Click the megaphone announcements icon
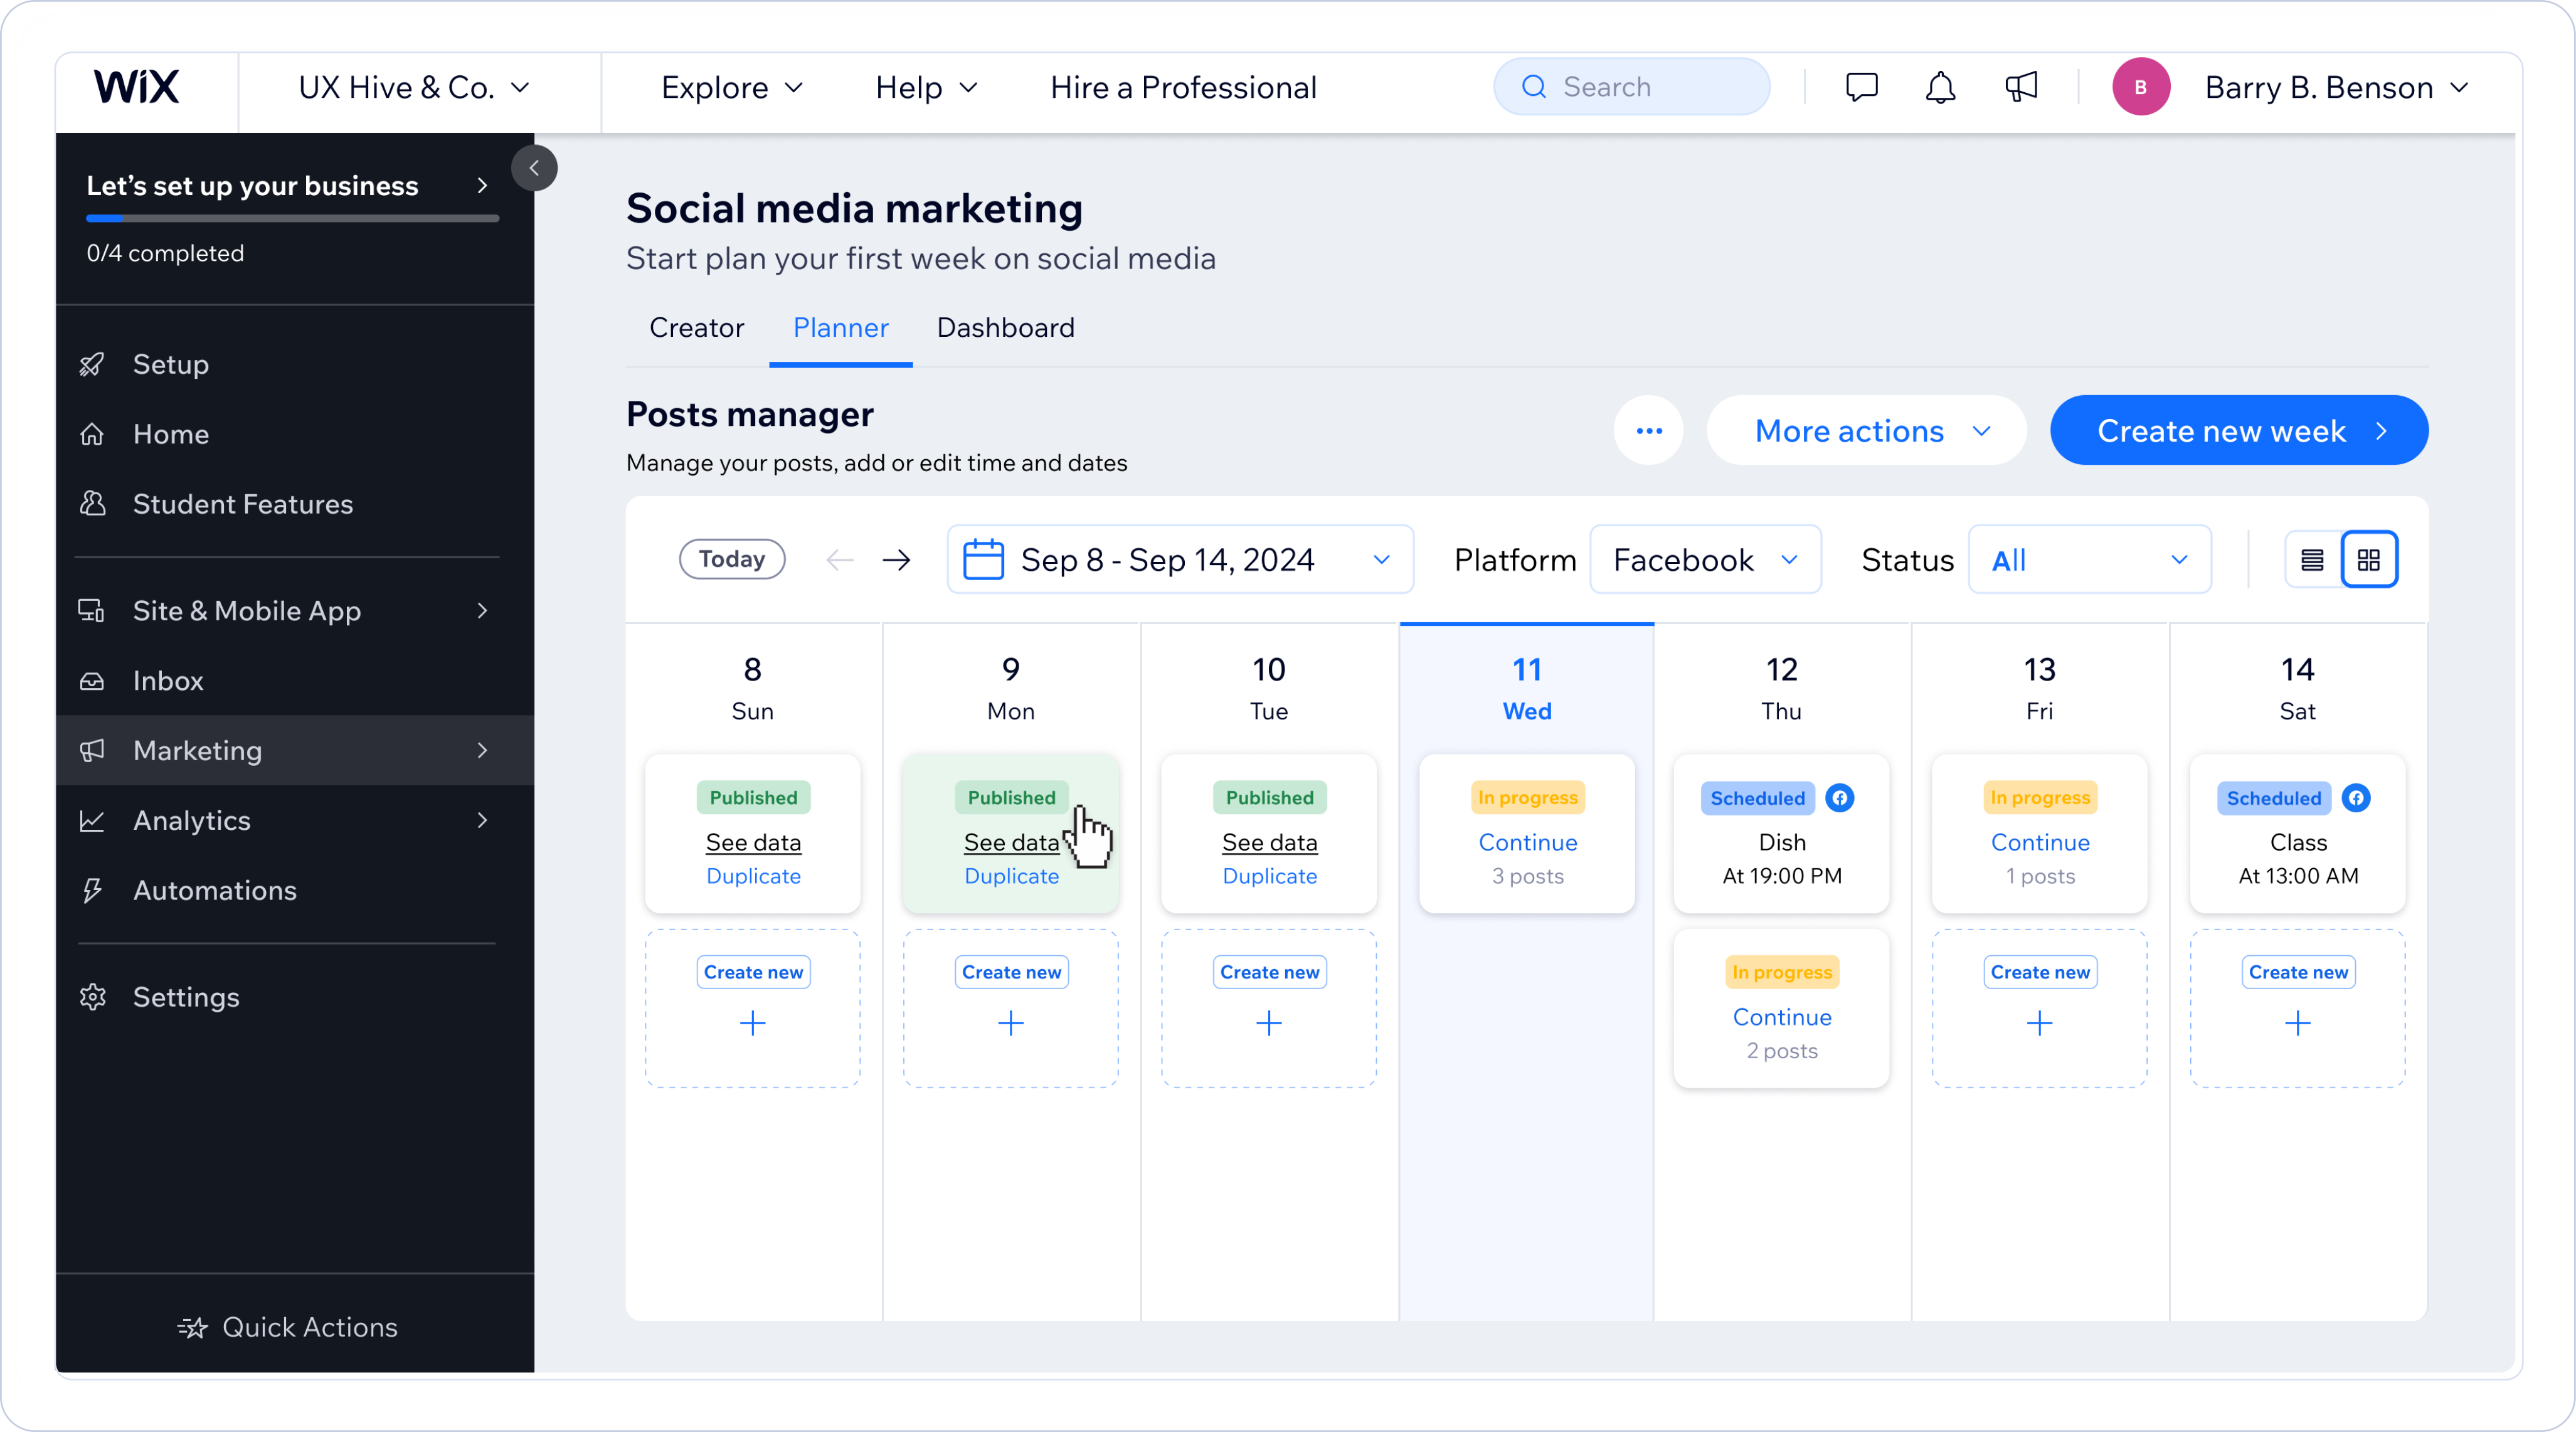Screen dimensions: 2576x1432 tap(2021, 87)
